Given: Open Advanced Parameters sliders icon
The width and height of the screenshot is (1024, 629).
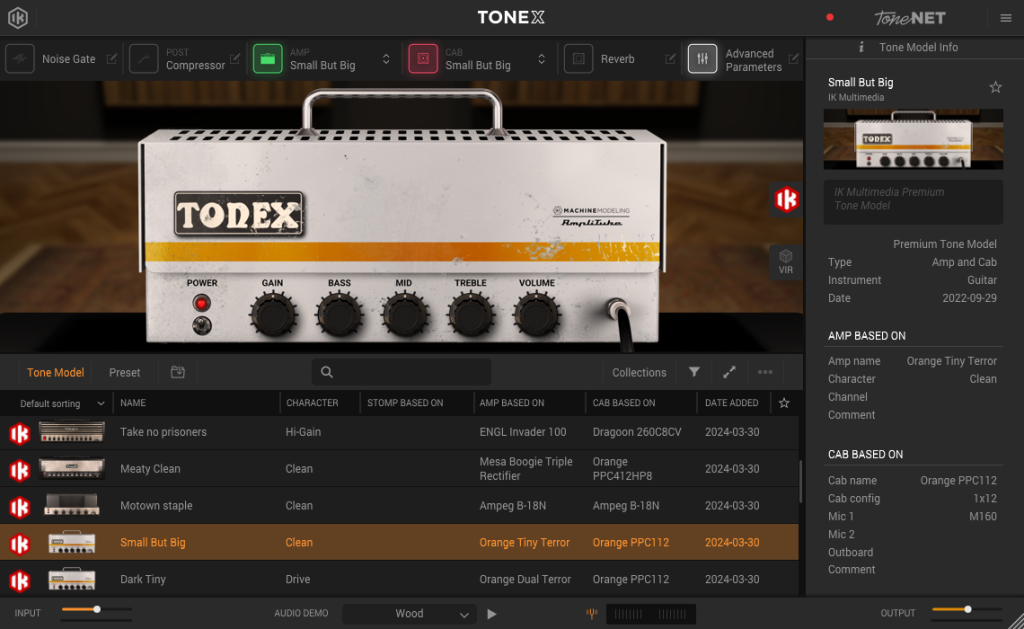Looking at the screenshot, I should tap(703, 59).
